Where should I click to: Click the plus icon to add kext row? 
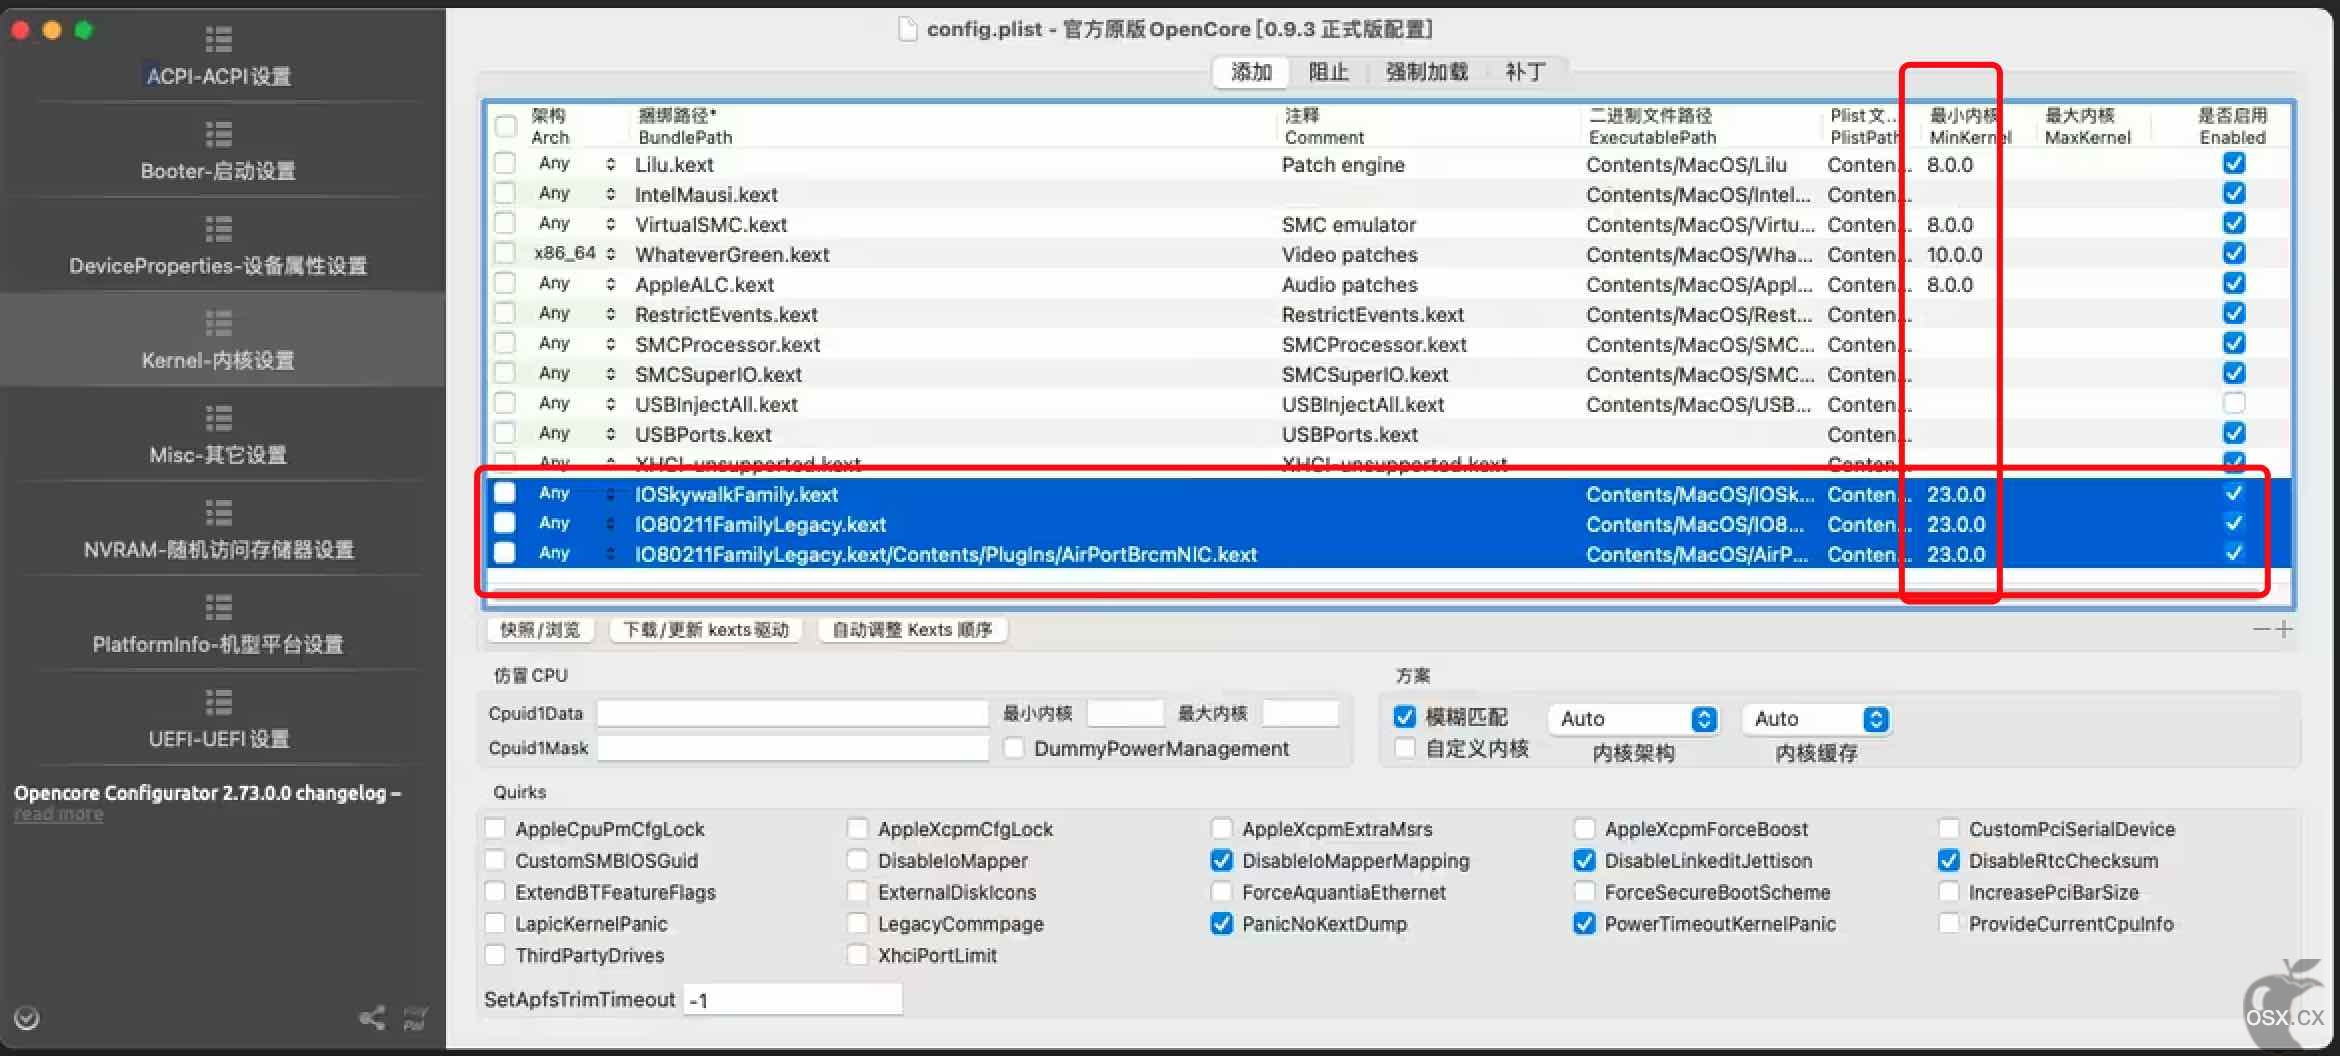click(2284, 629)
